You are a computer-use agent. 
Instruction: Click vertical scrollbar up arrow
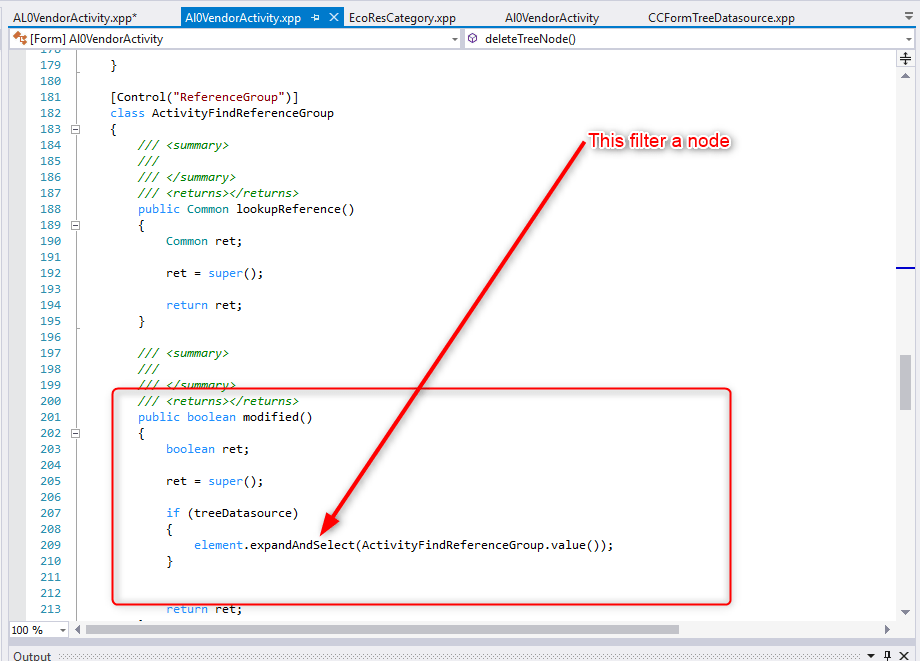click(x=905, y=76)
